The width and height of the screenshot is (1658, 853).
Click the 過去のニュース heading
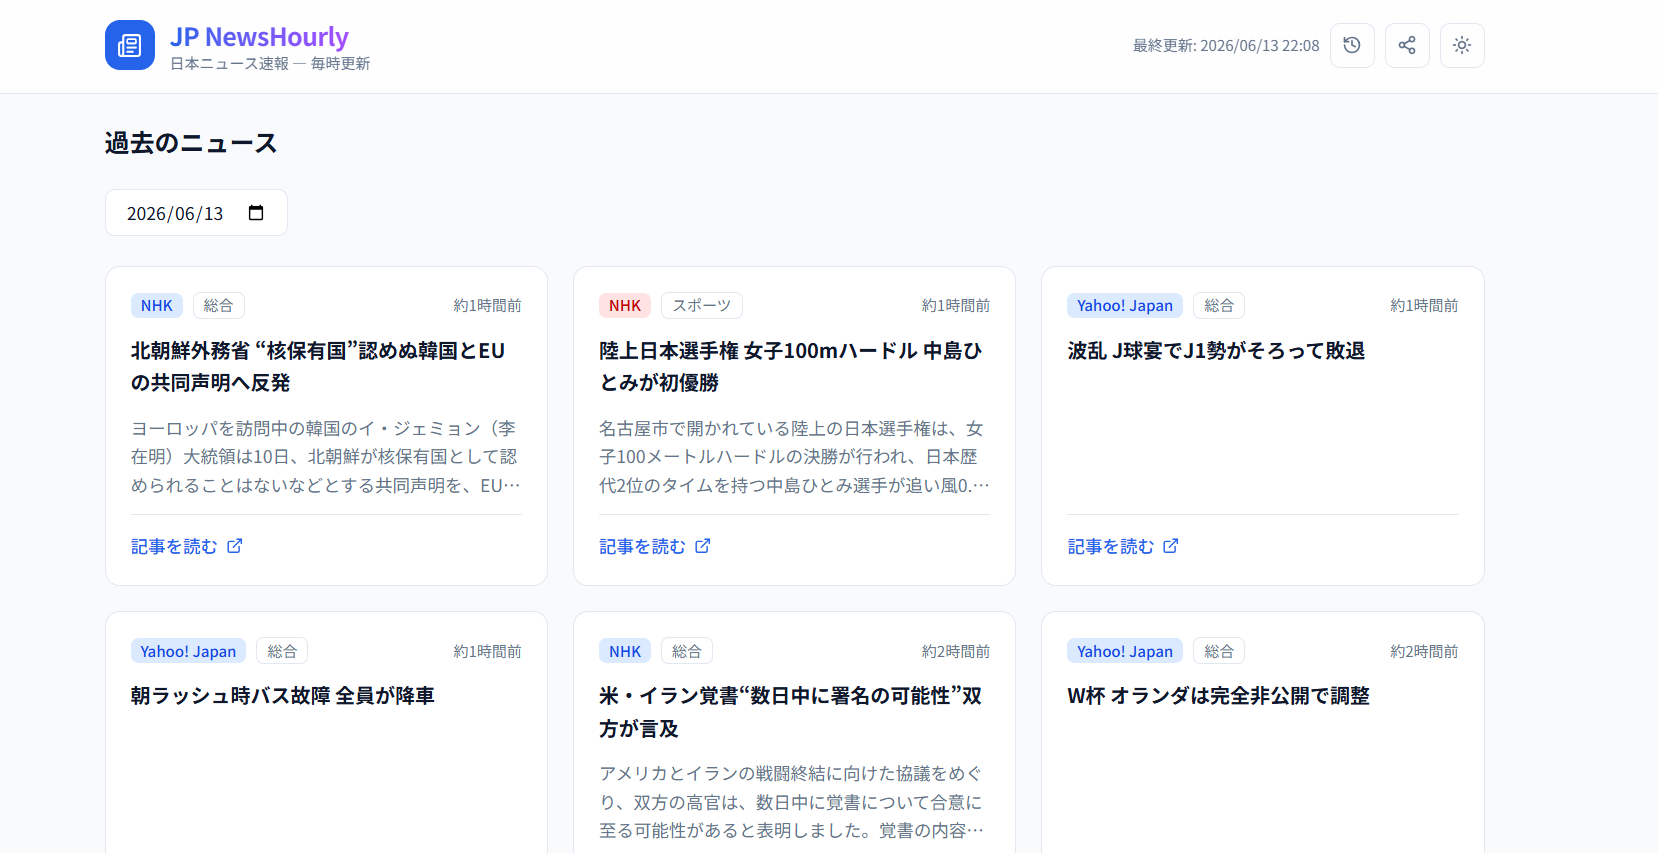(x=191, y=143)
